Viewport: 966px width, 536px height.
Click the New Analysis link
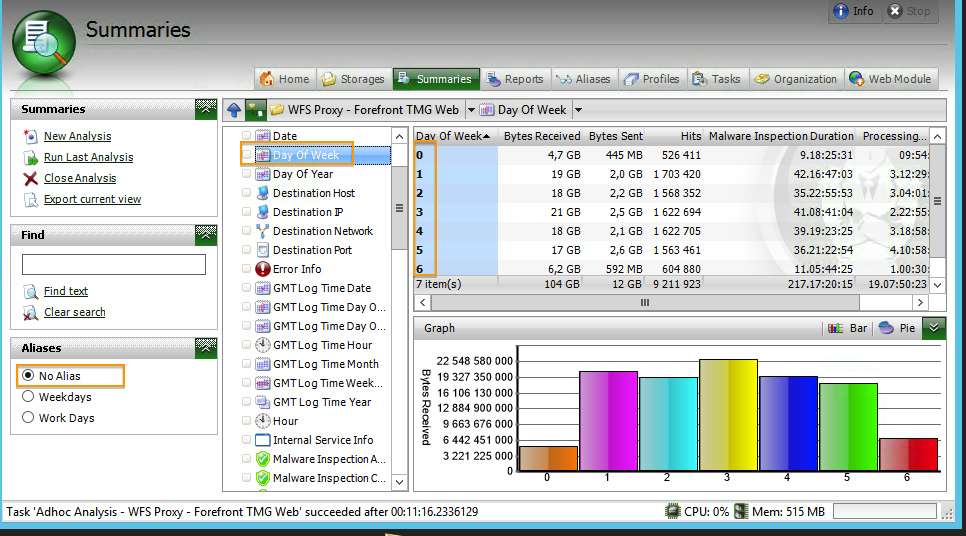(77, 136)
